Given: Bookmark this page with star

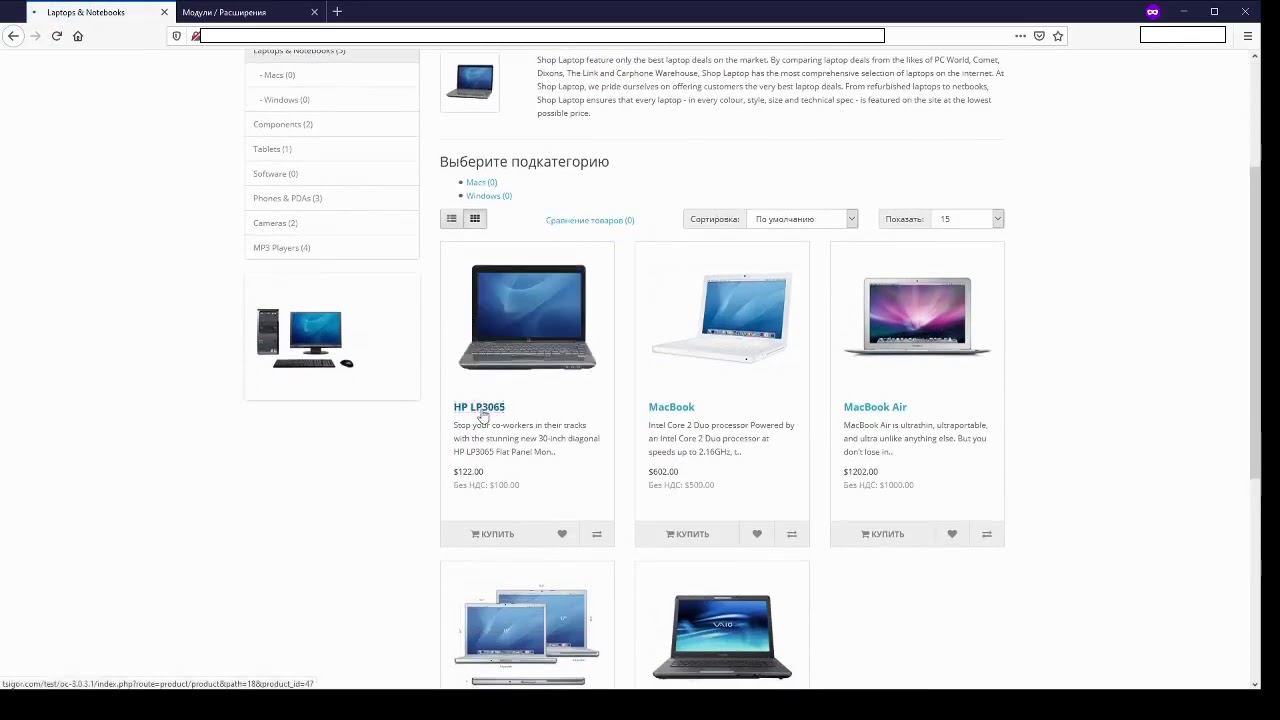Looking at the screenshot, I should (1058, 36).
